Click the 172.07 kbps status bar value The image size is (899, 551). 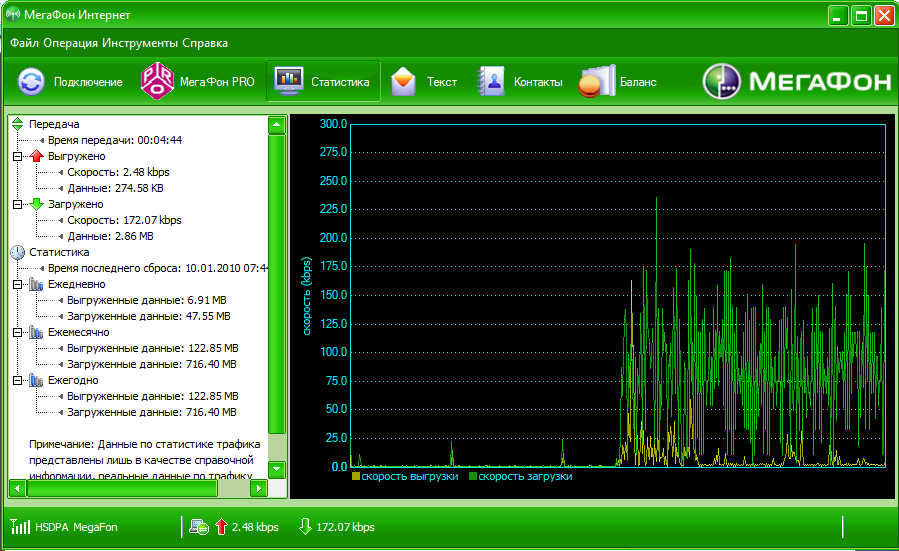click(345, 527)
